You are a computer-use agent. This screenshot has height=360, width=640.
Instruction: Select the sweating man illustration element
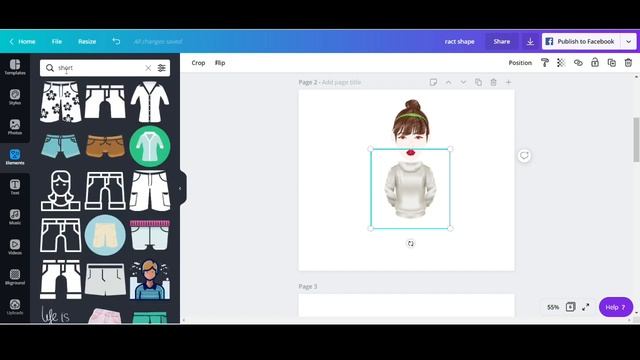[150, 280]
